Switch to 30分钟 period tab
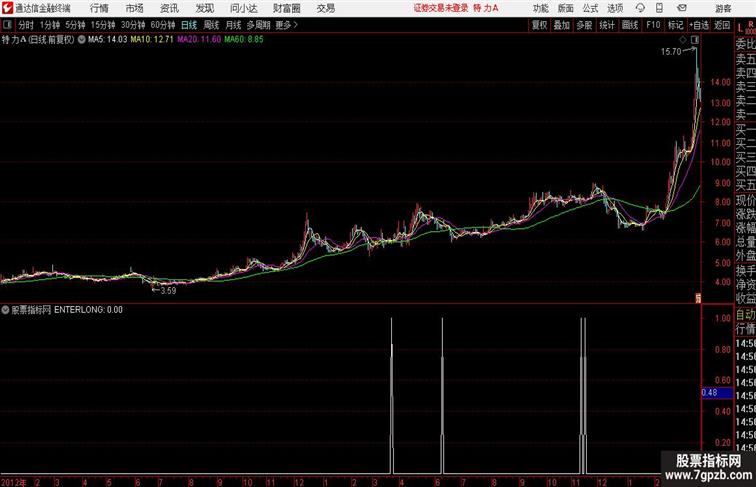Image resolution: width=756 pixels, height=487 pixels. pos(133,25)
